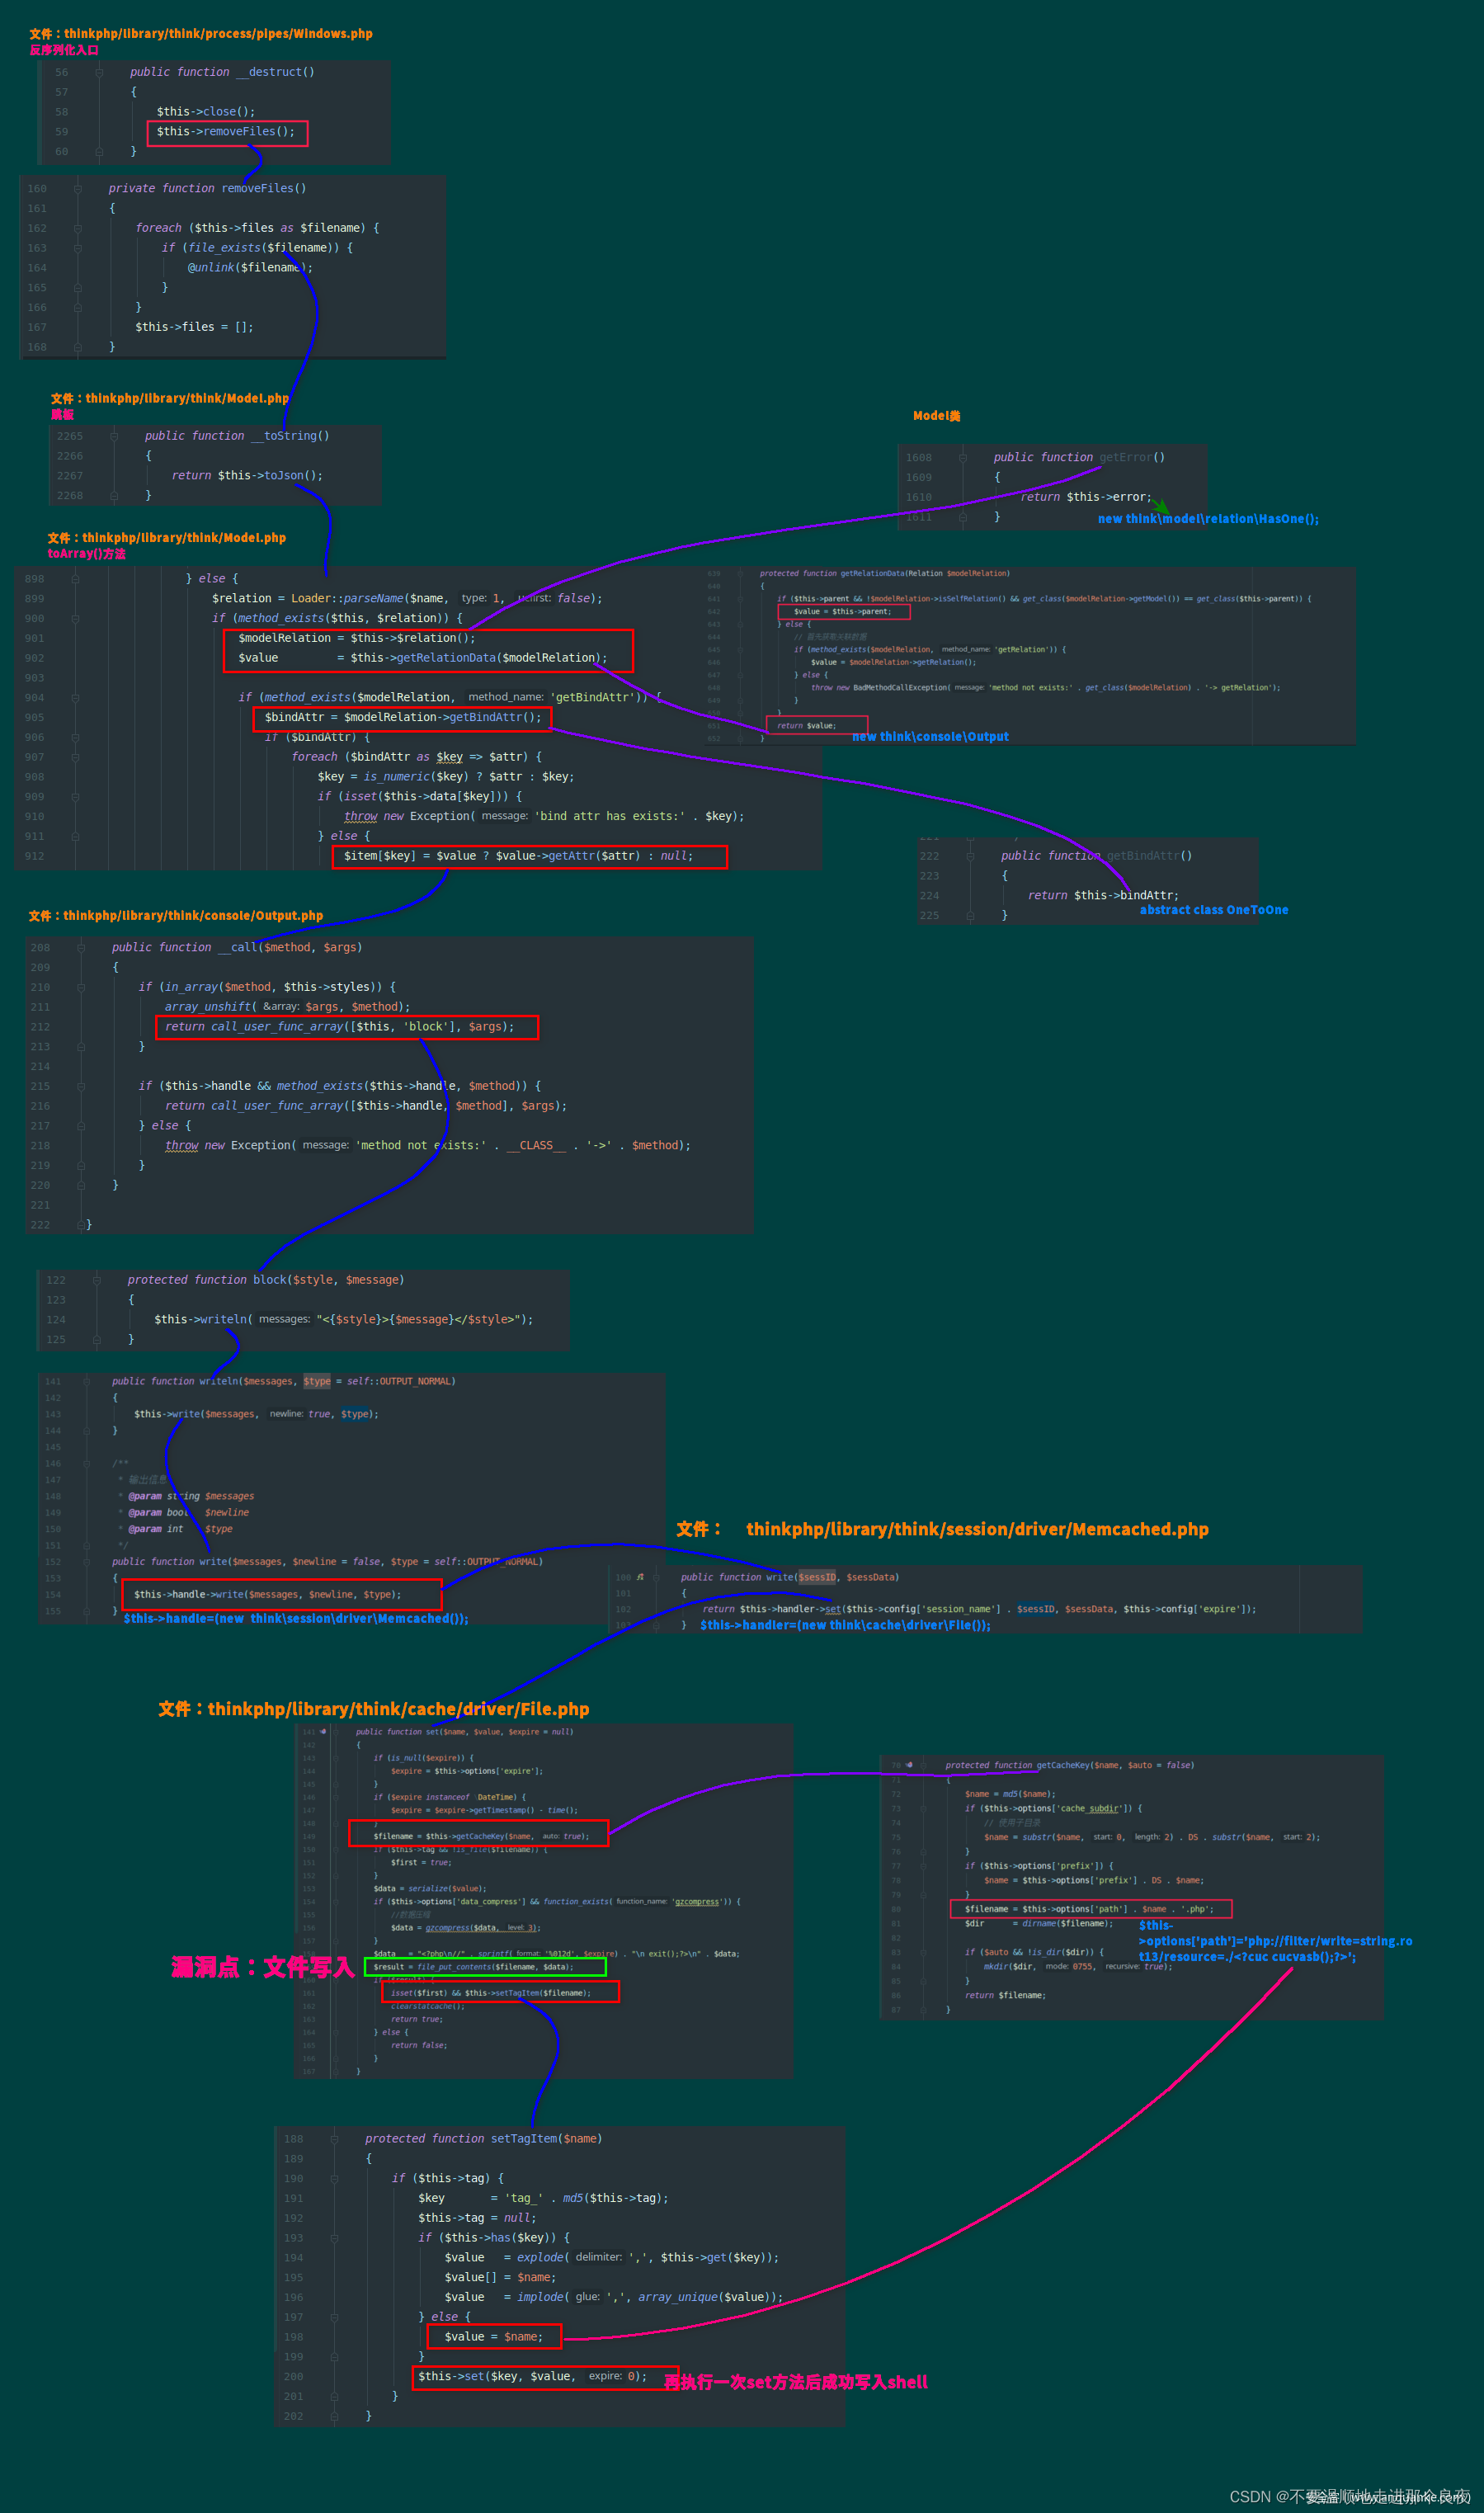The image size is (1484, 2513).
Task: Collapse the setTagItem($name) function fold marker
Action: pos(334,2139)
